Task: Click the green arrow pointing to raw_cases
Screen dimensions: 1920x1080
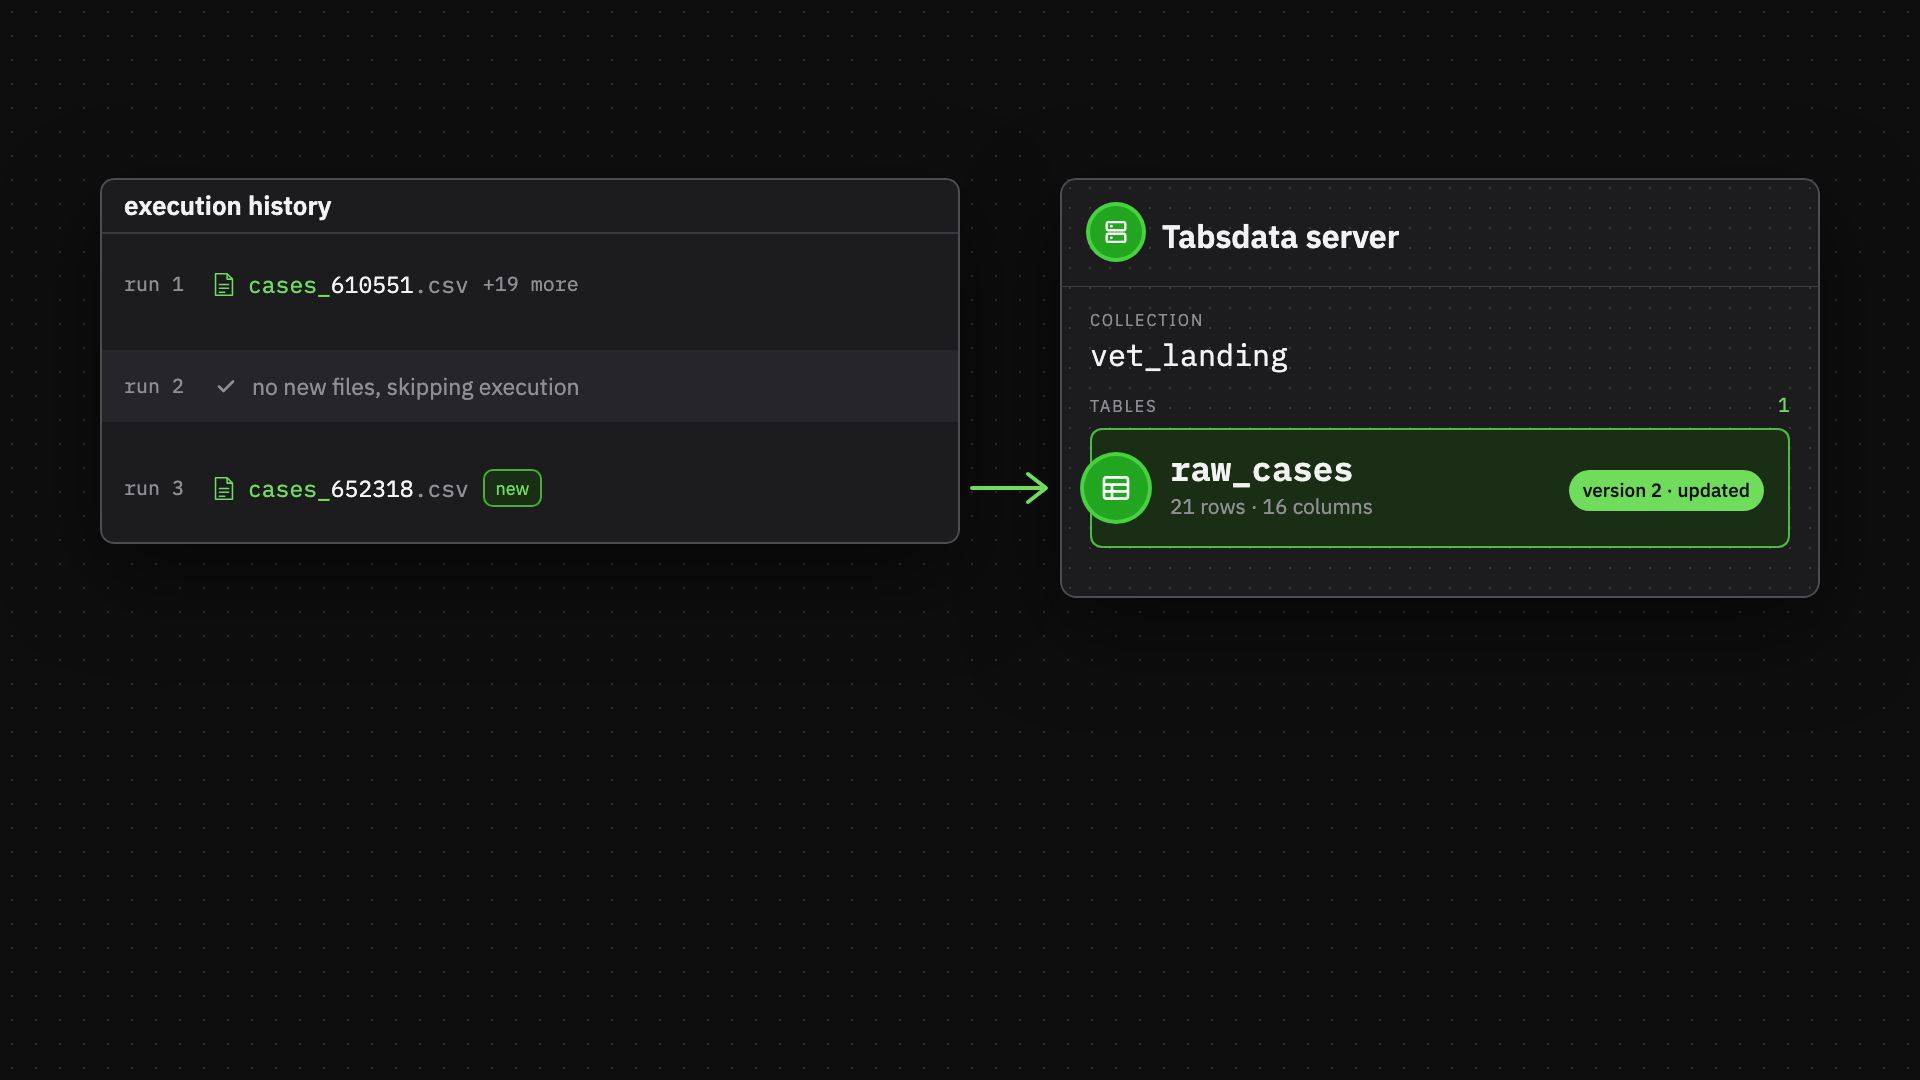Action: [1009, 488]
